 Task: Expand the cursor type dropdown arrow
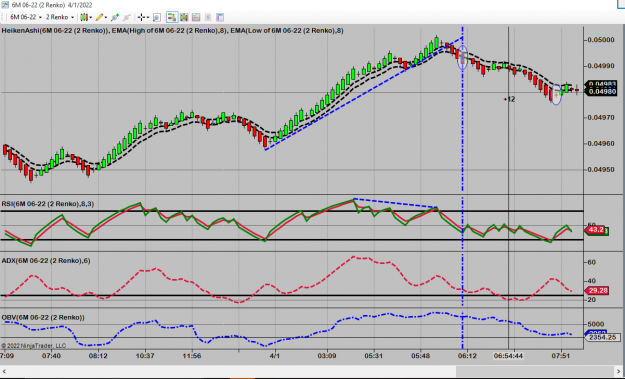(148, 17)
